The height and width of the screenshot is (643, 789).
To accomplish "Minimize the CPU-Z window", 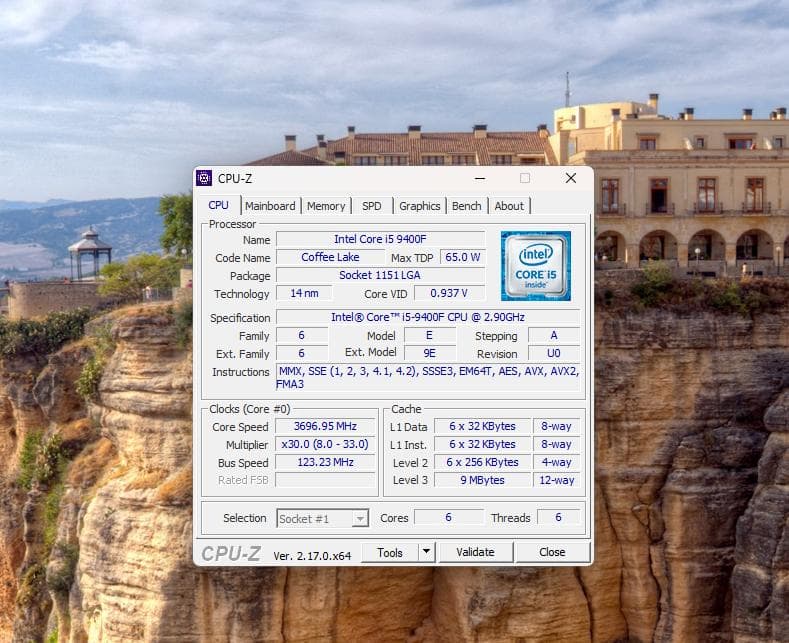I will point(478,178).
